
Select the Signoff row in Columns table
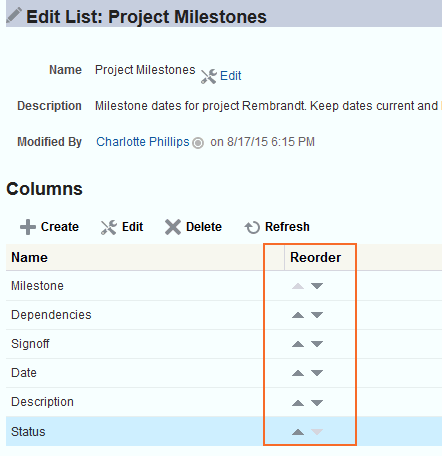224,344
